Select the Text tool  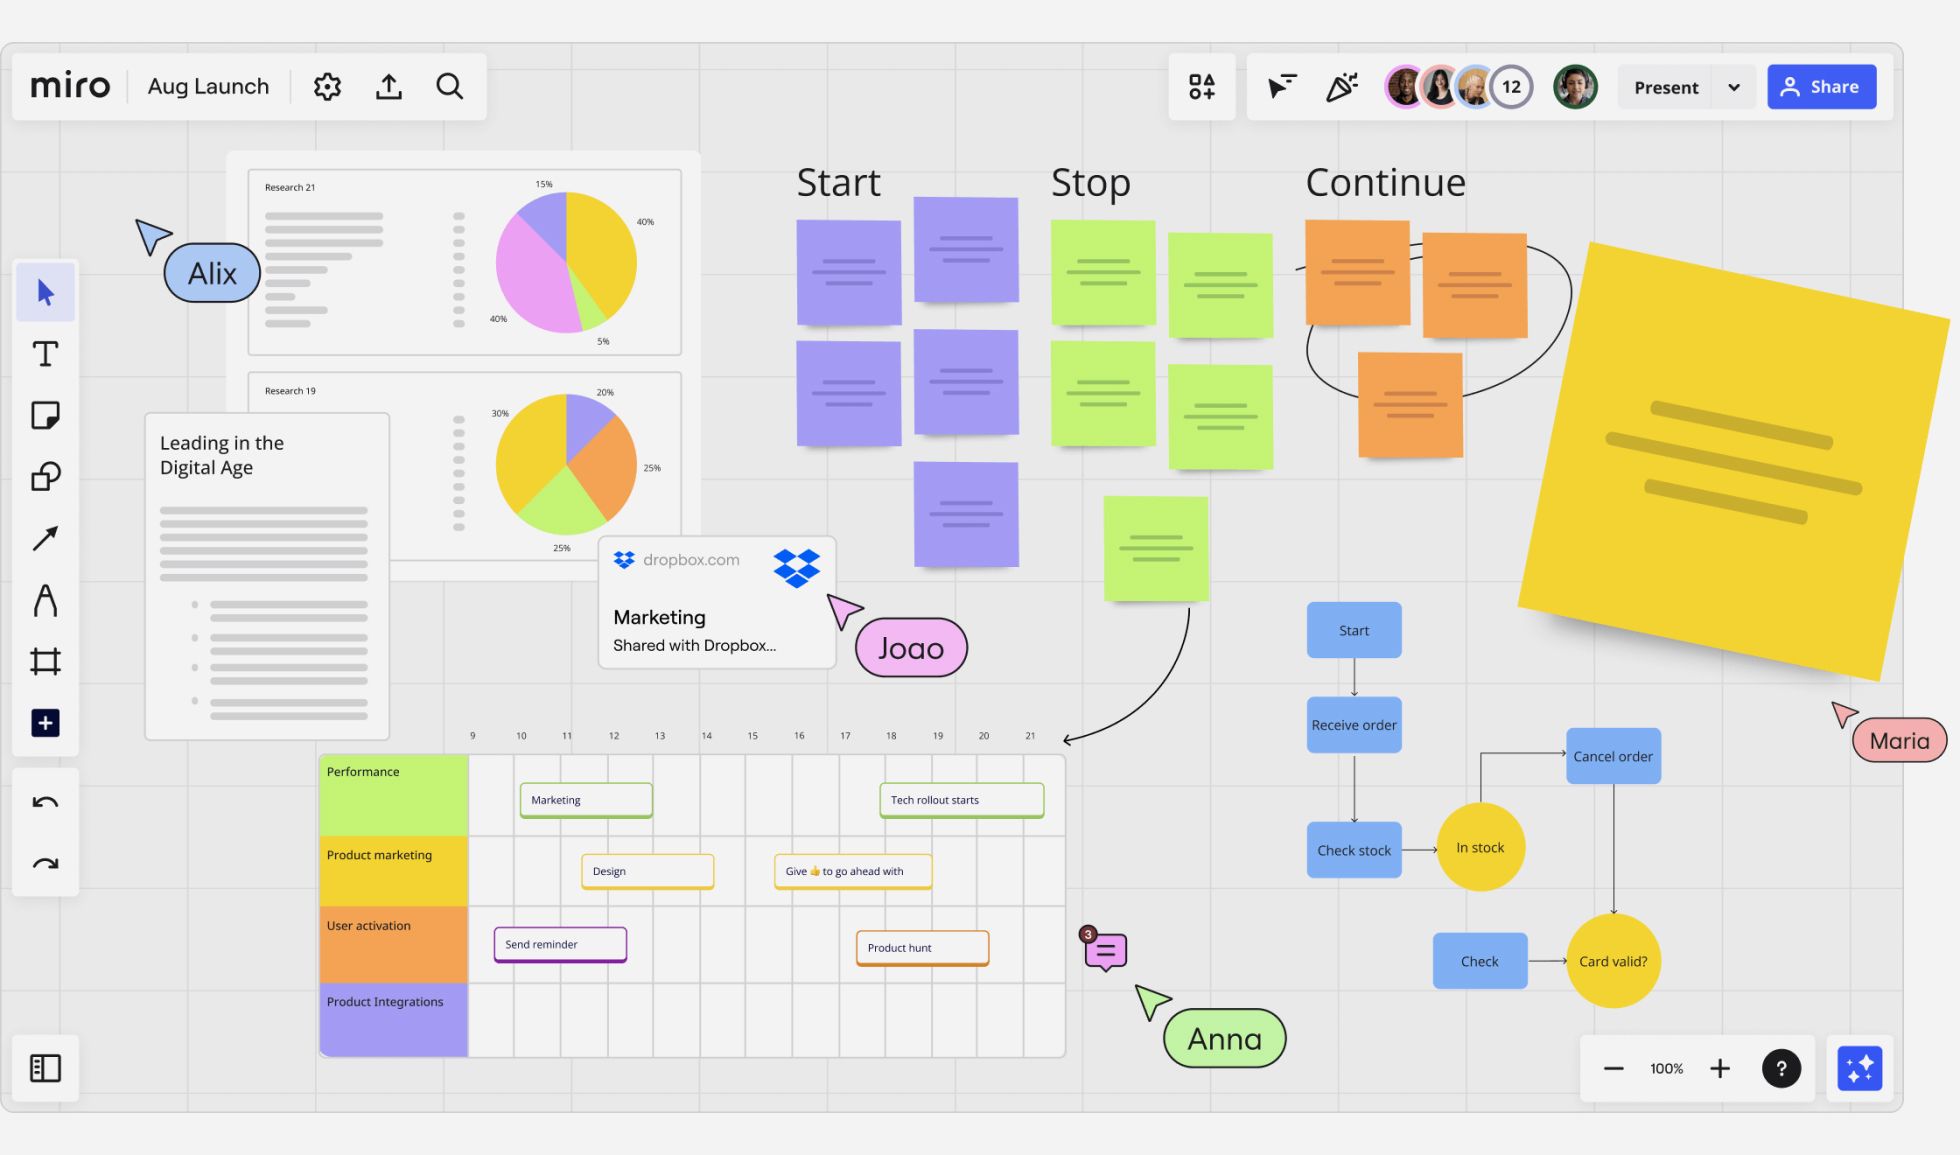pyautogui.click(x=45, y=354)
